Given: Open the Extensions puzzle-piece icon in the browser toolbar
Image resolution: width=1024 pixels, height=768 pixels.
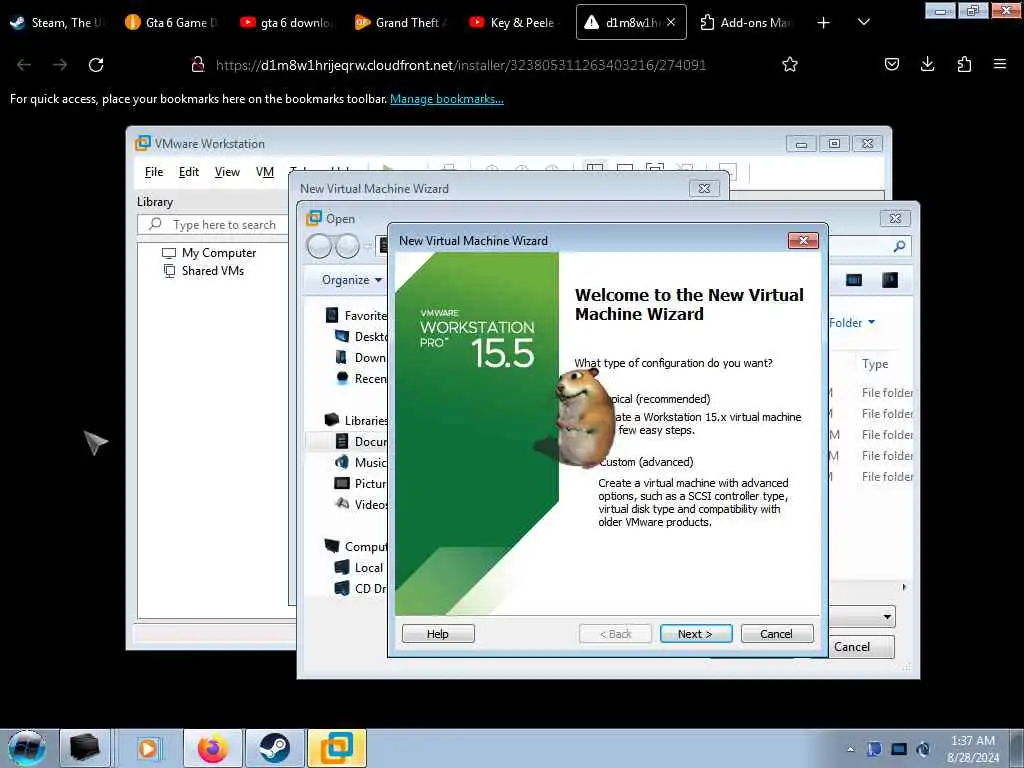Looking at the screenshot, I should (964, 64).
